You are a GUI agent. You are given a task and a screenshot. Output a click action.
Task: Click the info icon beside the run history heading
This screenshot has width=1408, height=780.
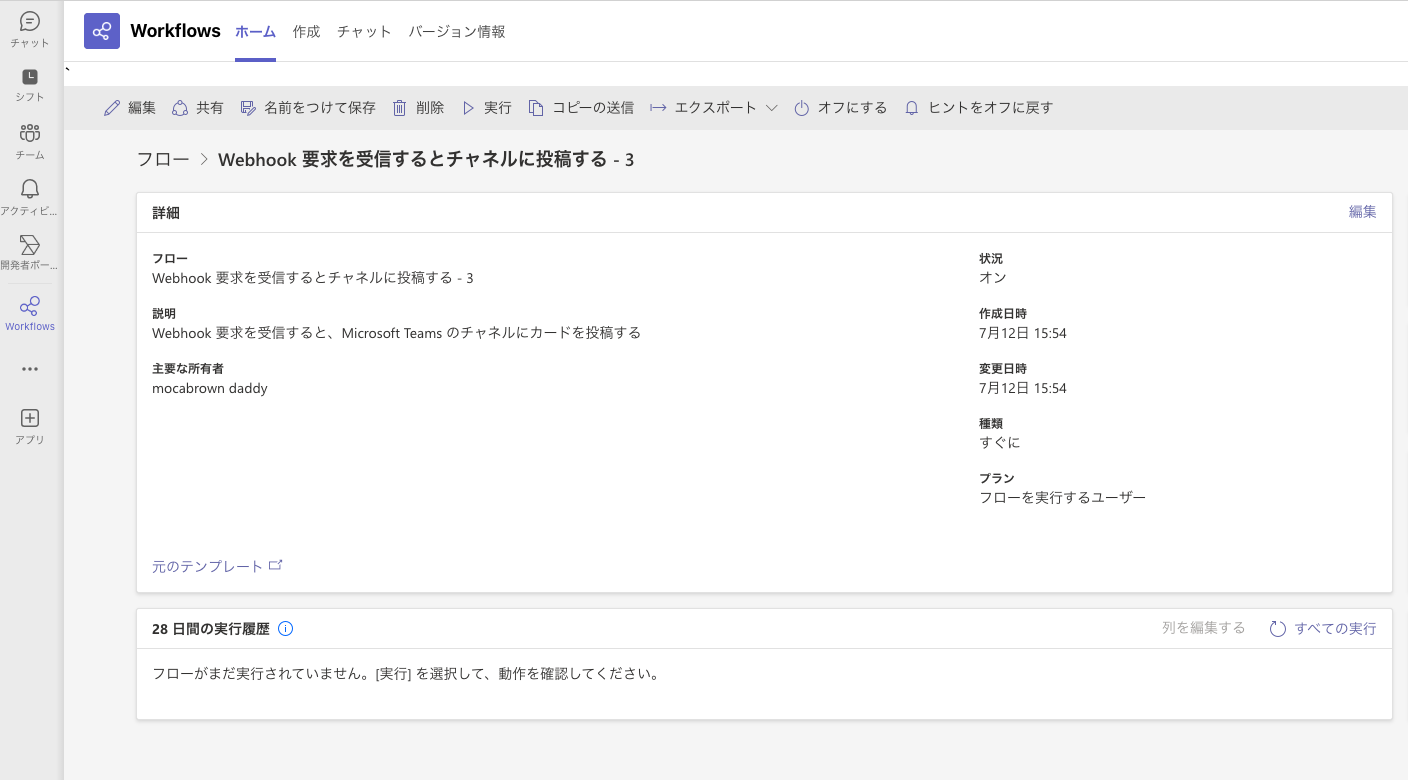pyautogui.click(x=285, y=628)
